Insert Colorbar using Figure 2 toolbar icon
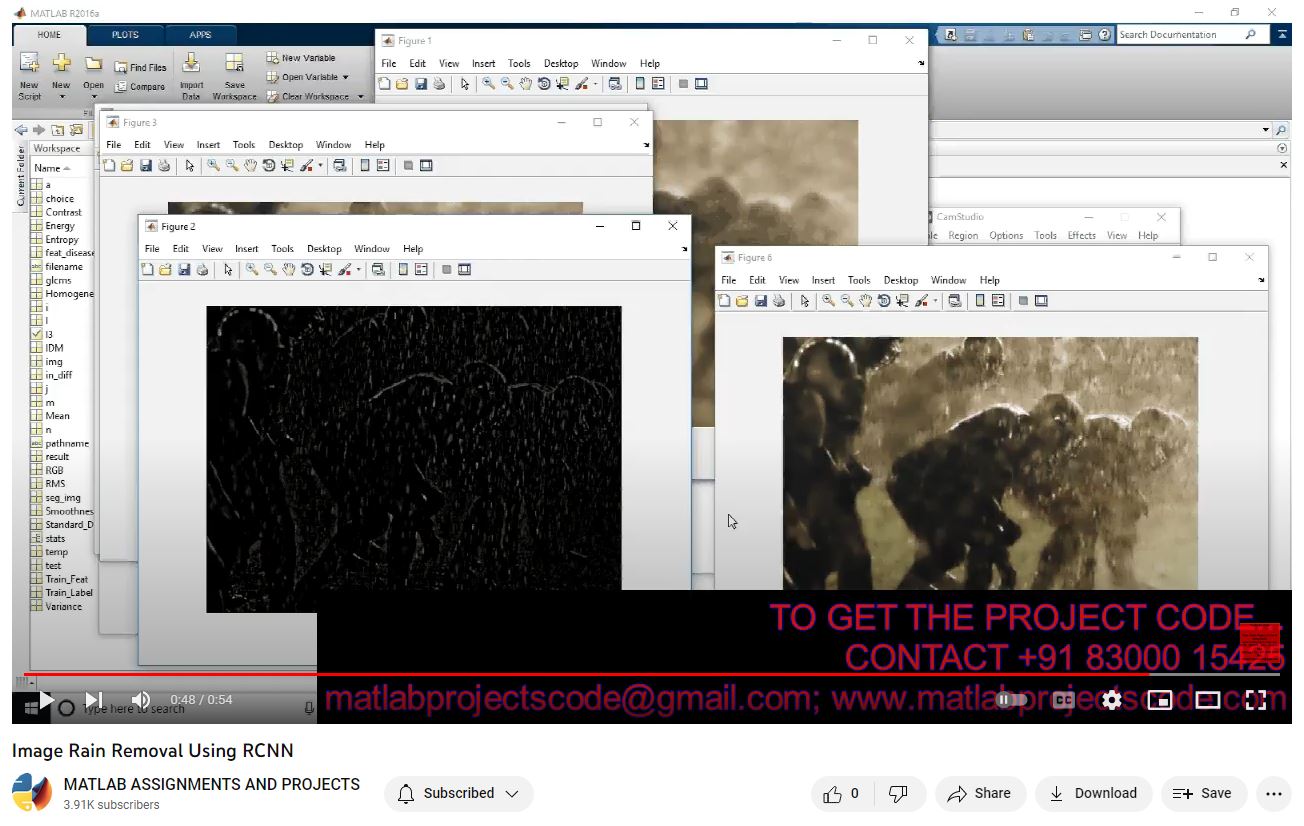Viewport: 1304px width, 826px height. pos(402,270)
